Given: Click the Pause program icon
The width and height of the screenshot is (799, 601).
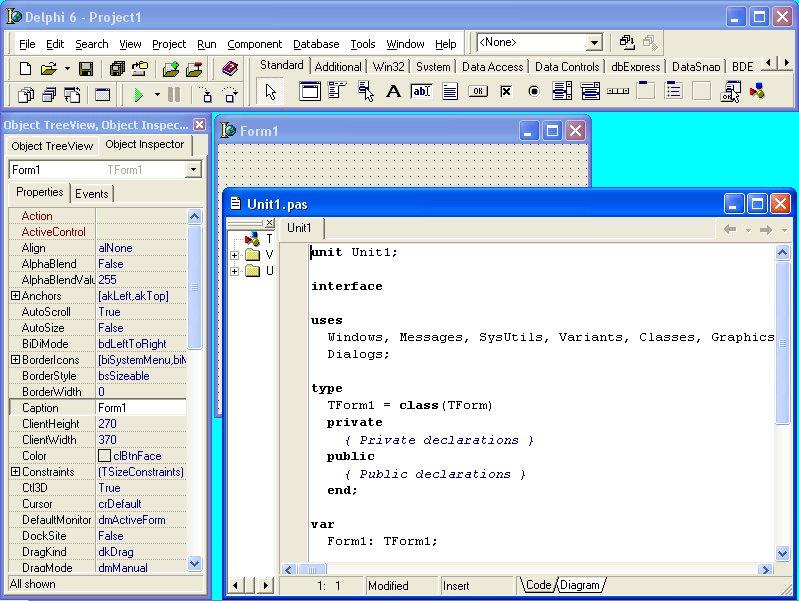Looking at the screenshot, I should coord(174,95).
